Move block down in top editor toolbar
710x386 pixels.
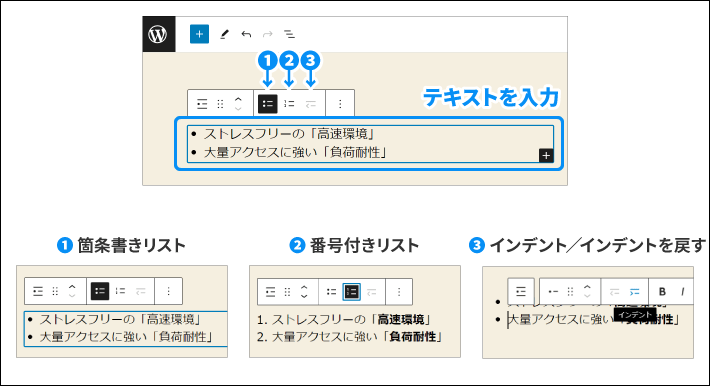[238, 109]
